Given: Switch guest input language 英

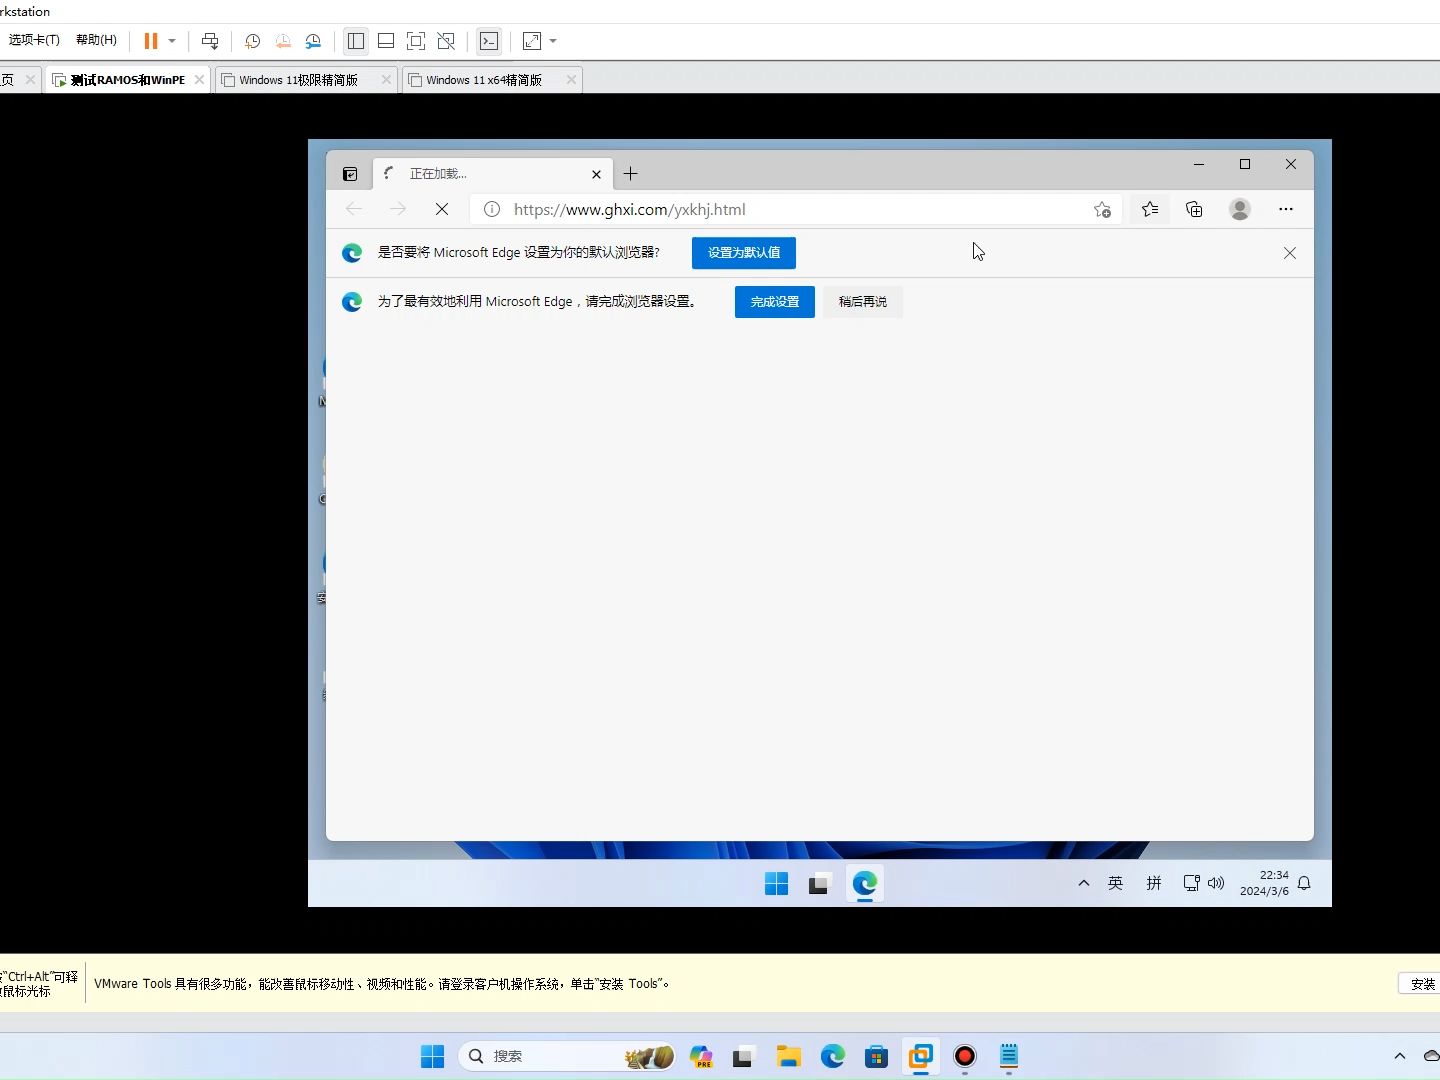Looking at the screenshot, I should coord(1116,883).
